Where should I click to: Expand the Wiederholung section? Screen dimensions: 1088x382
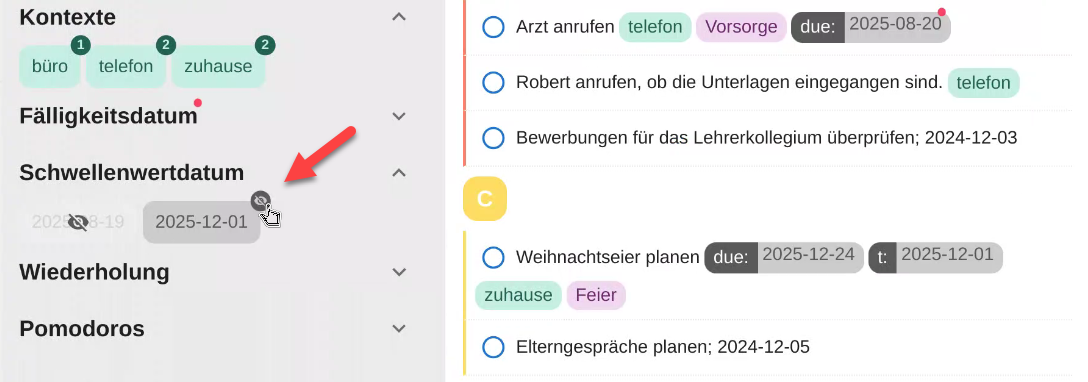point(398,272)
